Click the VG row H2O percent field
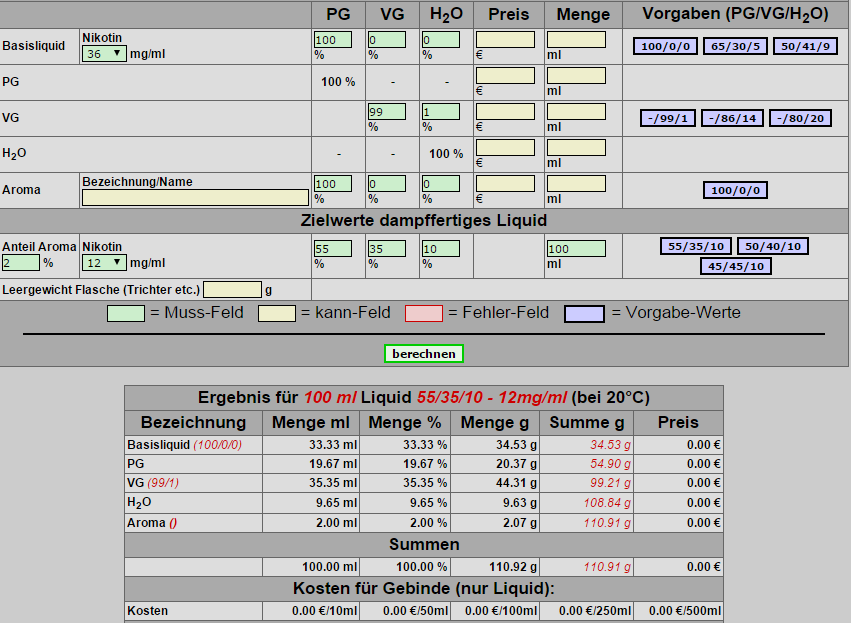 tap(440, 112)
